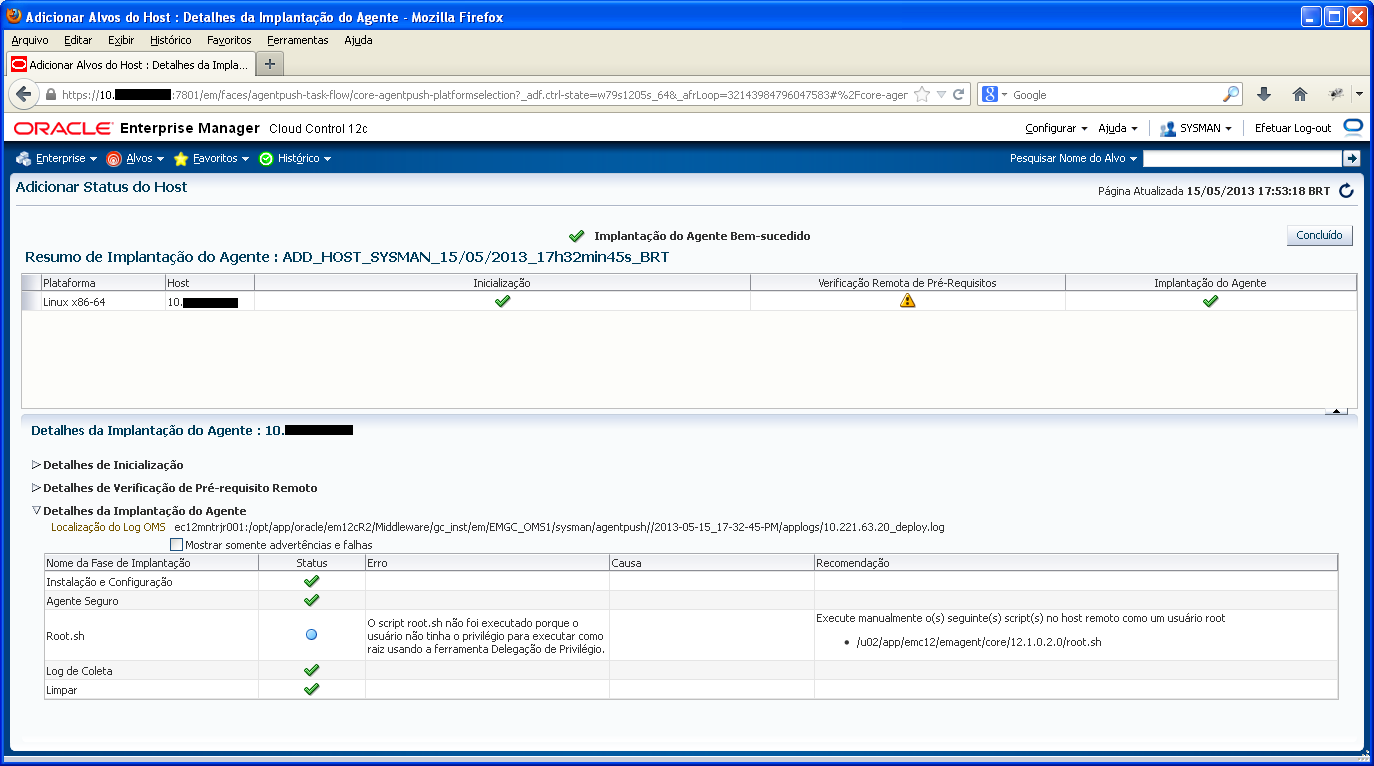Click the search magnifier in Google box
The width and height of the screenshot is (1374, 766).
1231,94
